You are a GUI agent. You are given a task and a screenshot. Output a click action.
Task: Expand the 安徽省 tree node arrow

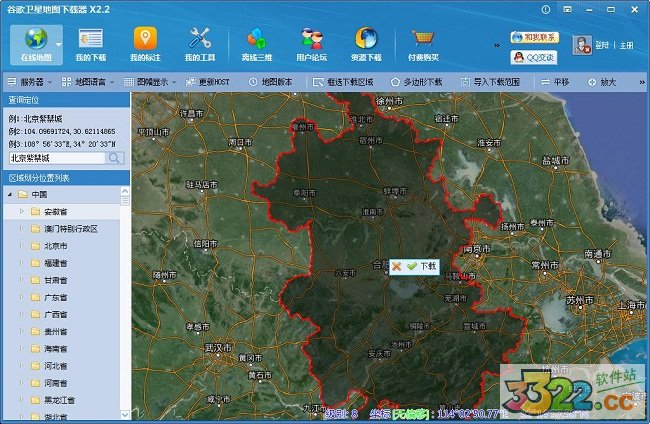pyautogui.click(x=21, y=211)
